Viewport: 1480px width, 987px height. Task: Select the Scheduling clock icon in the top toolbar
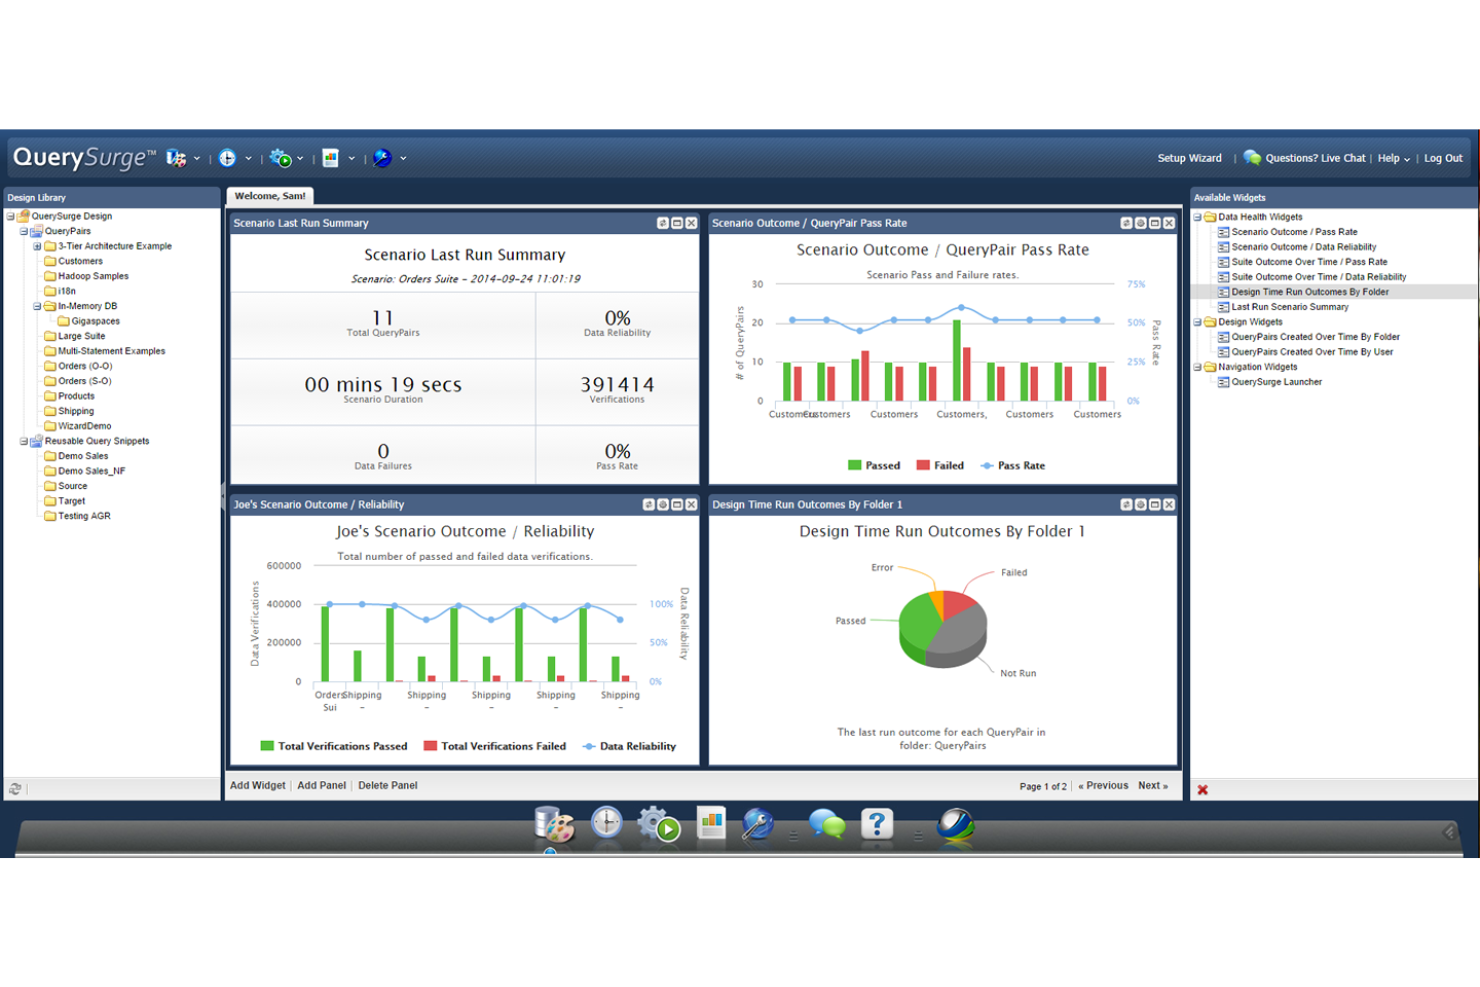tap(228, 158)
